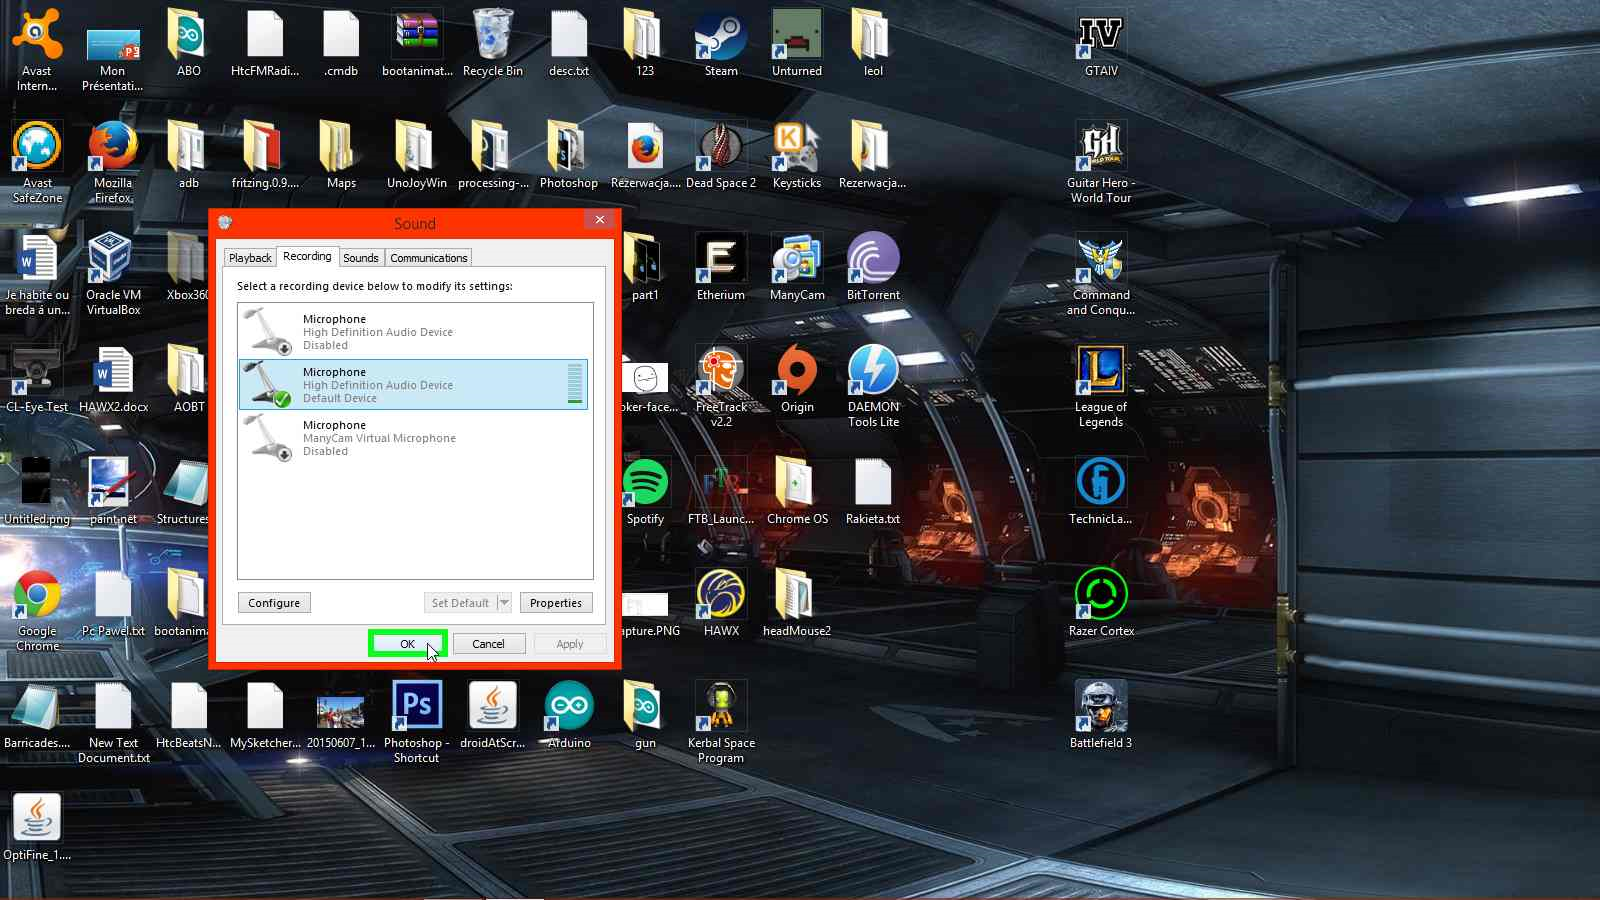This screenshot has height=900, width=1600.
Task: Open the Photoshop - Shortcut icon
Action: [x=417, y=720]
